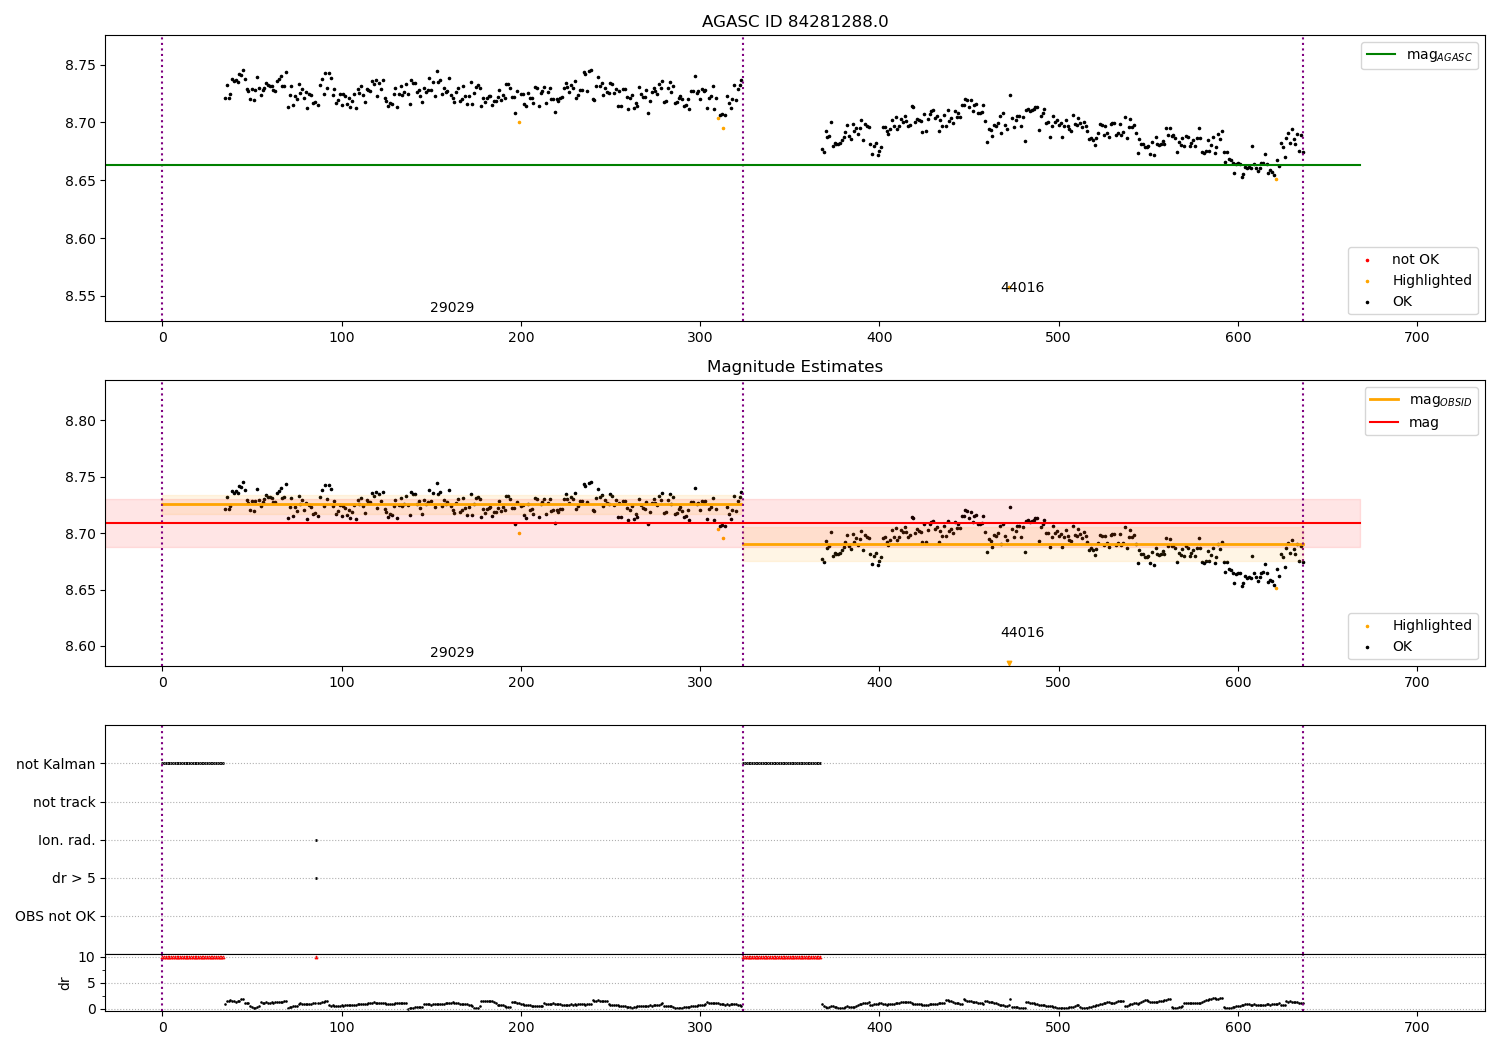
Task: Click the red line sample in mag legend
Action: pyautogui.click(x=1385, y=423)
